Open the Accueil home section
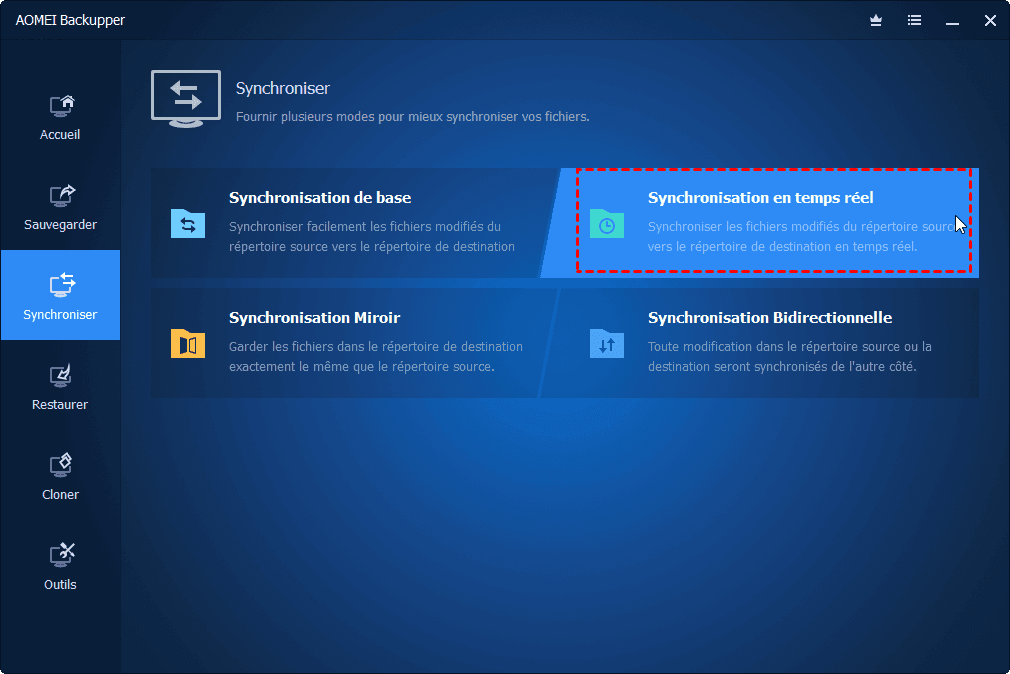Viewport: 1010px width, 674px height. [60, 117]
